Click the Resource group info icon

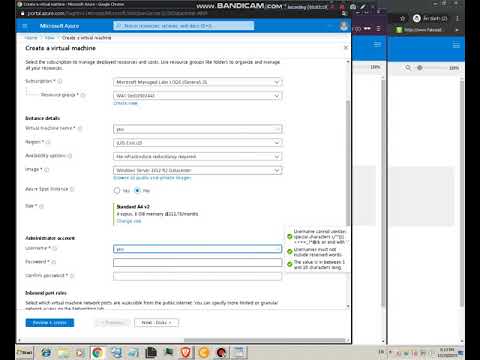(x=83, y=95)
